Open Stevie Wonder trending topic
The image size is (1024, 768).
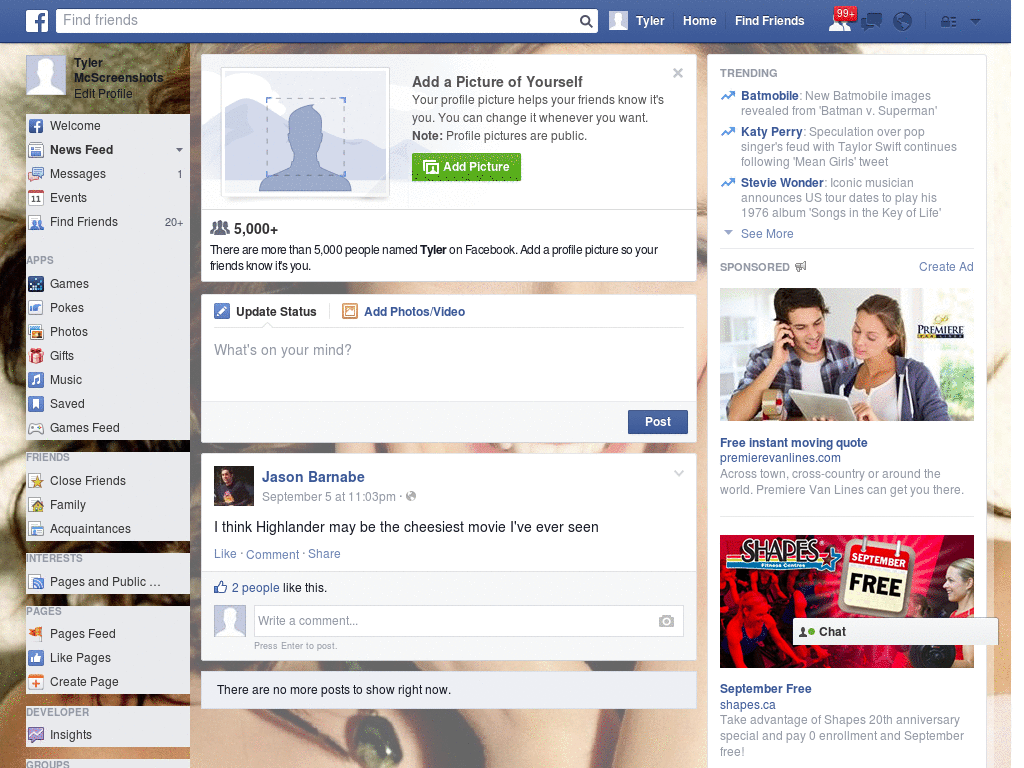[782, 182]
